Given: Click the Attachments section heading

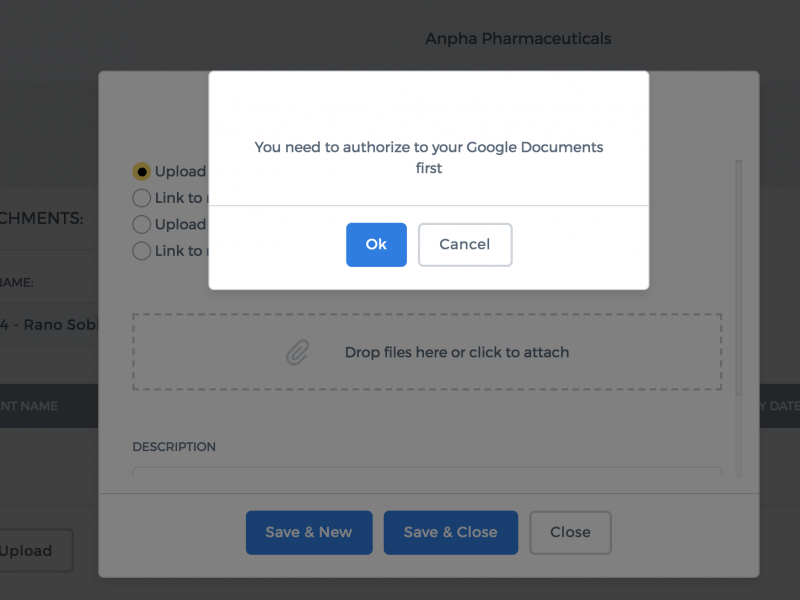Looking at the screenshot, I should click(41, 218).
